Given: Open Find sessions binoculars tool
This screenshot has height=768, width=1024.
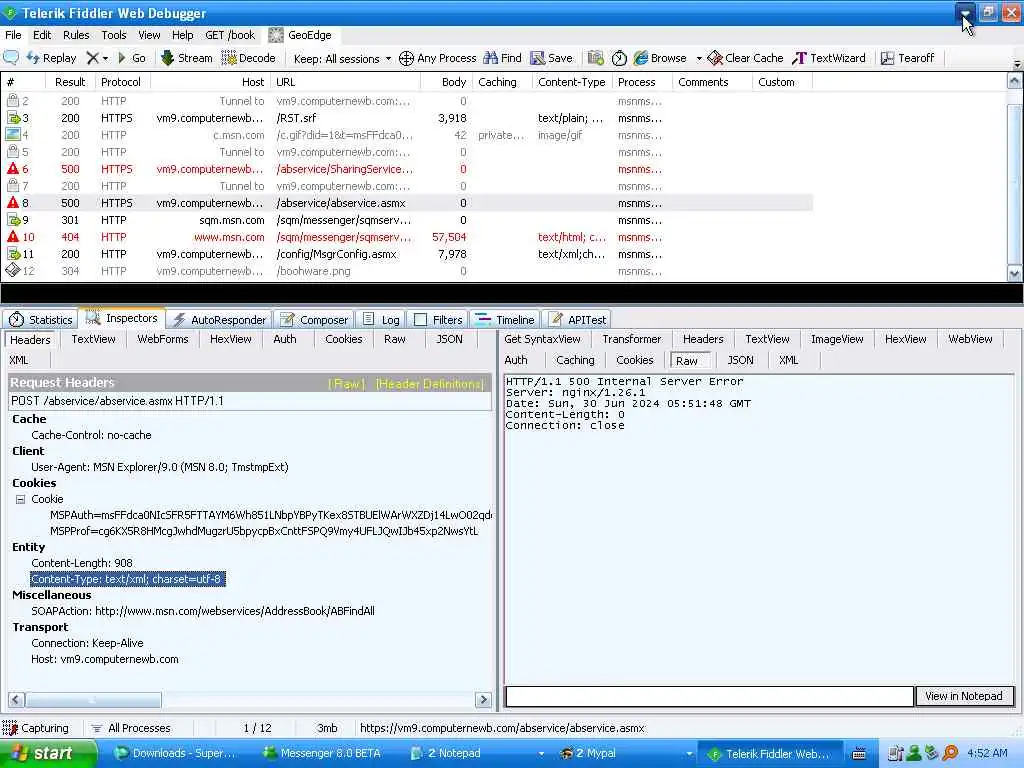Looking at the screenshot, I should pyautogui.click(x=502, y=58).
